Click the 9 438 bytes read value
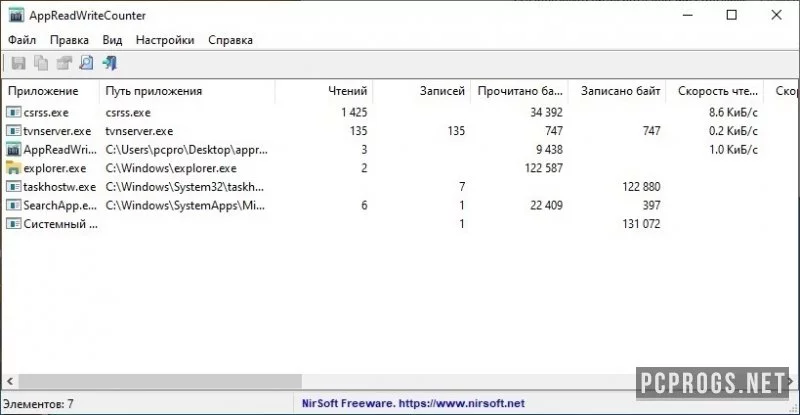The image size is (800, 415). point(549,150)
